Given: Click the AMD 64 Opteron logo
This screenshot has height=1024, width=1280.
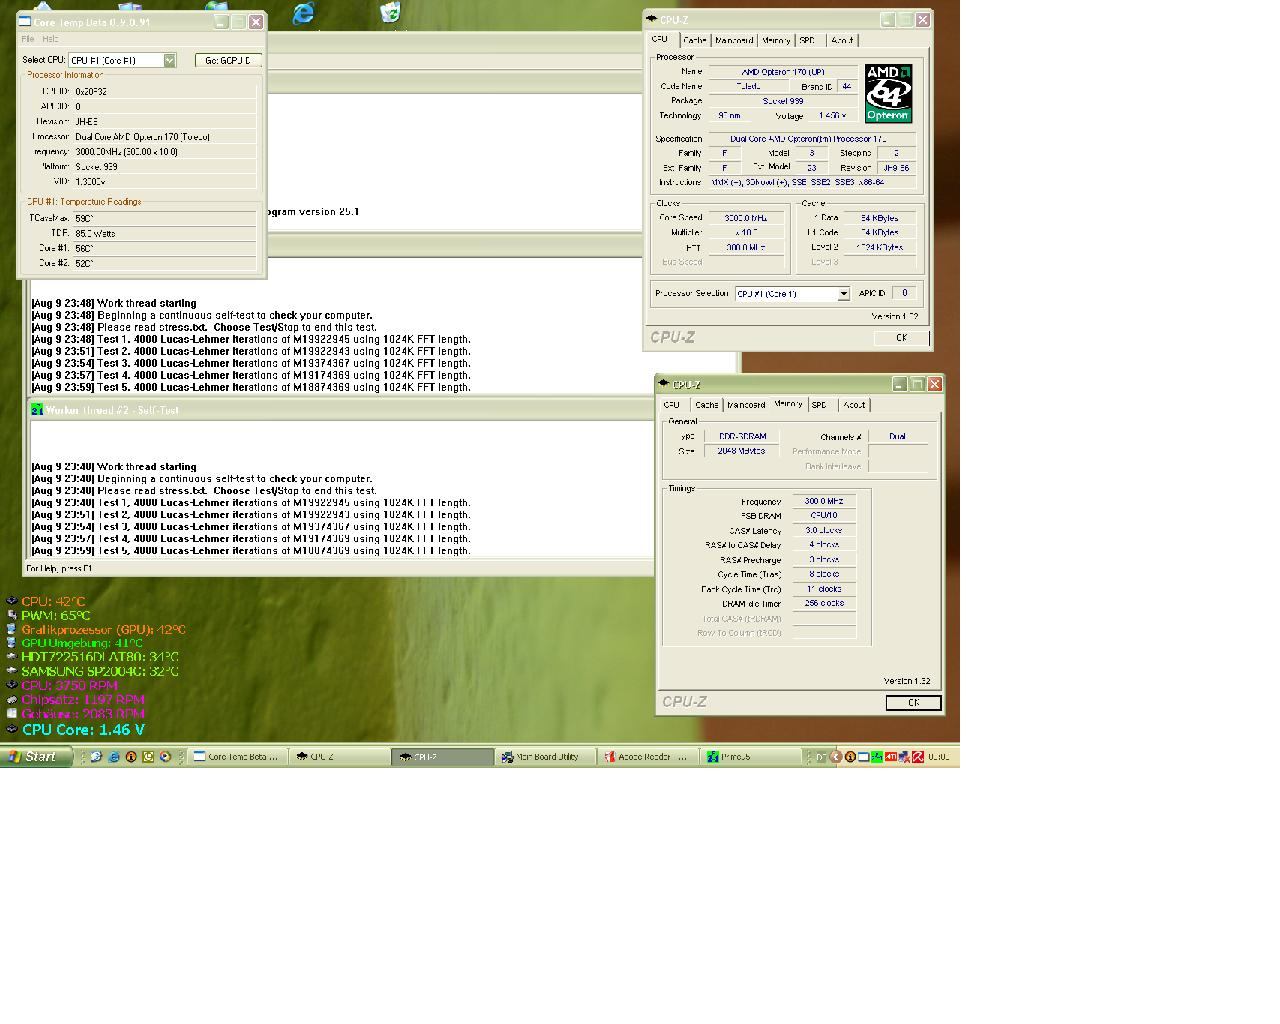Looking at the screenshot, I should pos(888,93).
